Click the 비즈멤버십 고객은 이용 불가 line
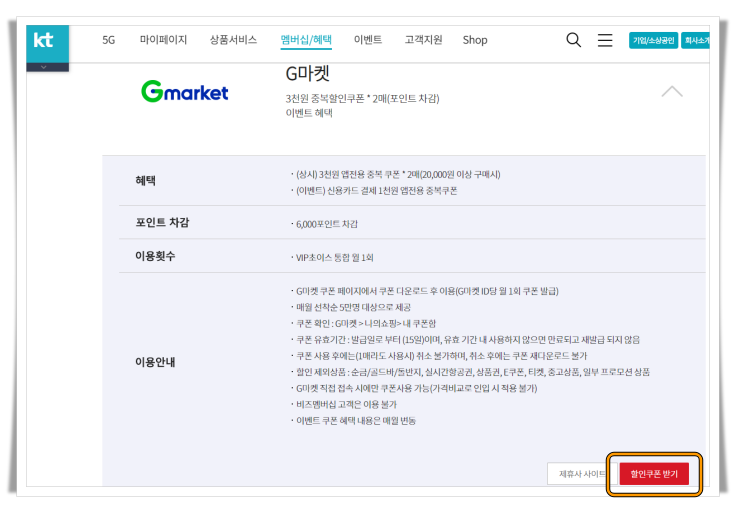 pyautogui.click(x=346, y=405)
